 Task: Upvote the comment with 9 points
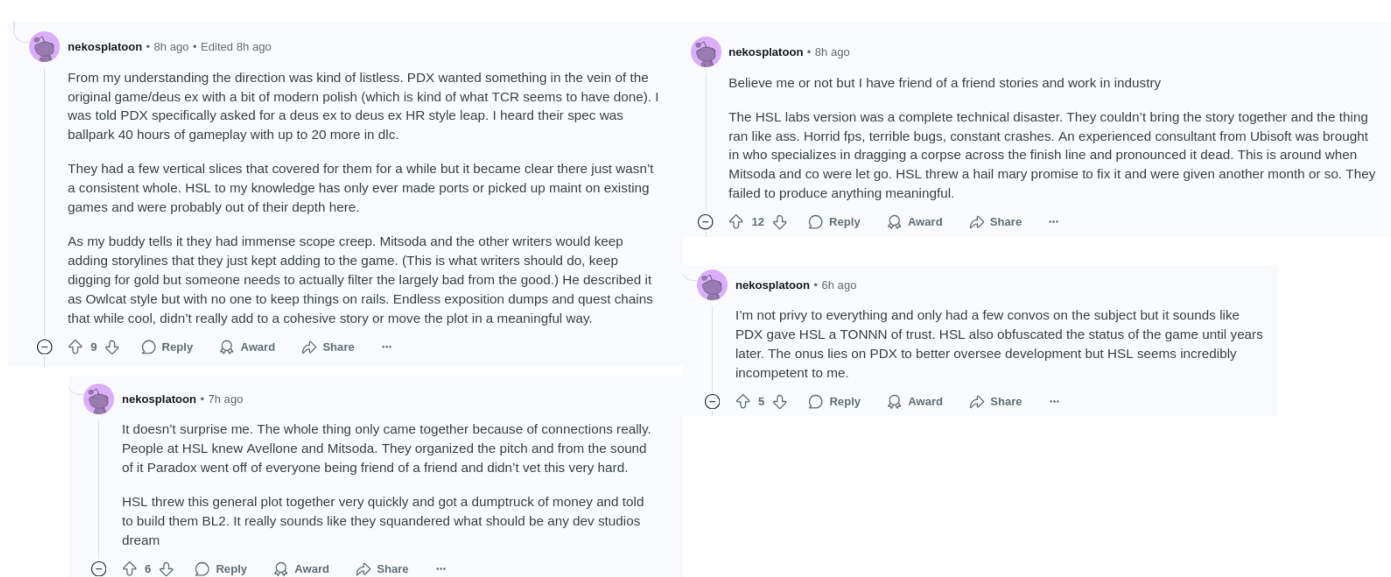pyautogui.click(x=74, y=347)
